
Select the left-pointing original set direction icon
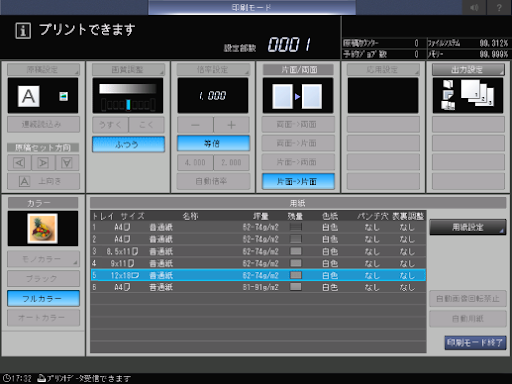(19, 163)
